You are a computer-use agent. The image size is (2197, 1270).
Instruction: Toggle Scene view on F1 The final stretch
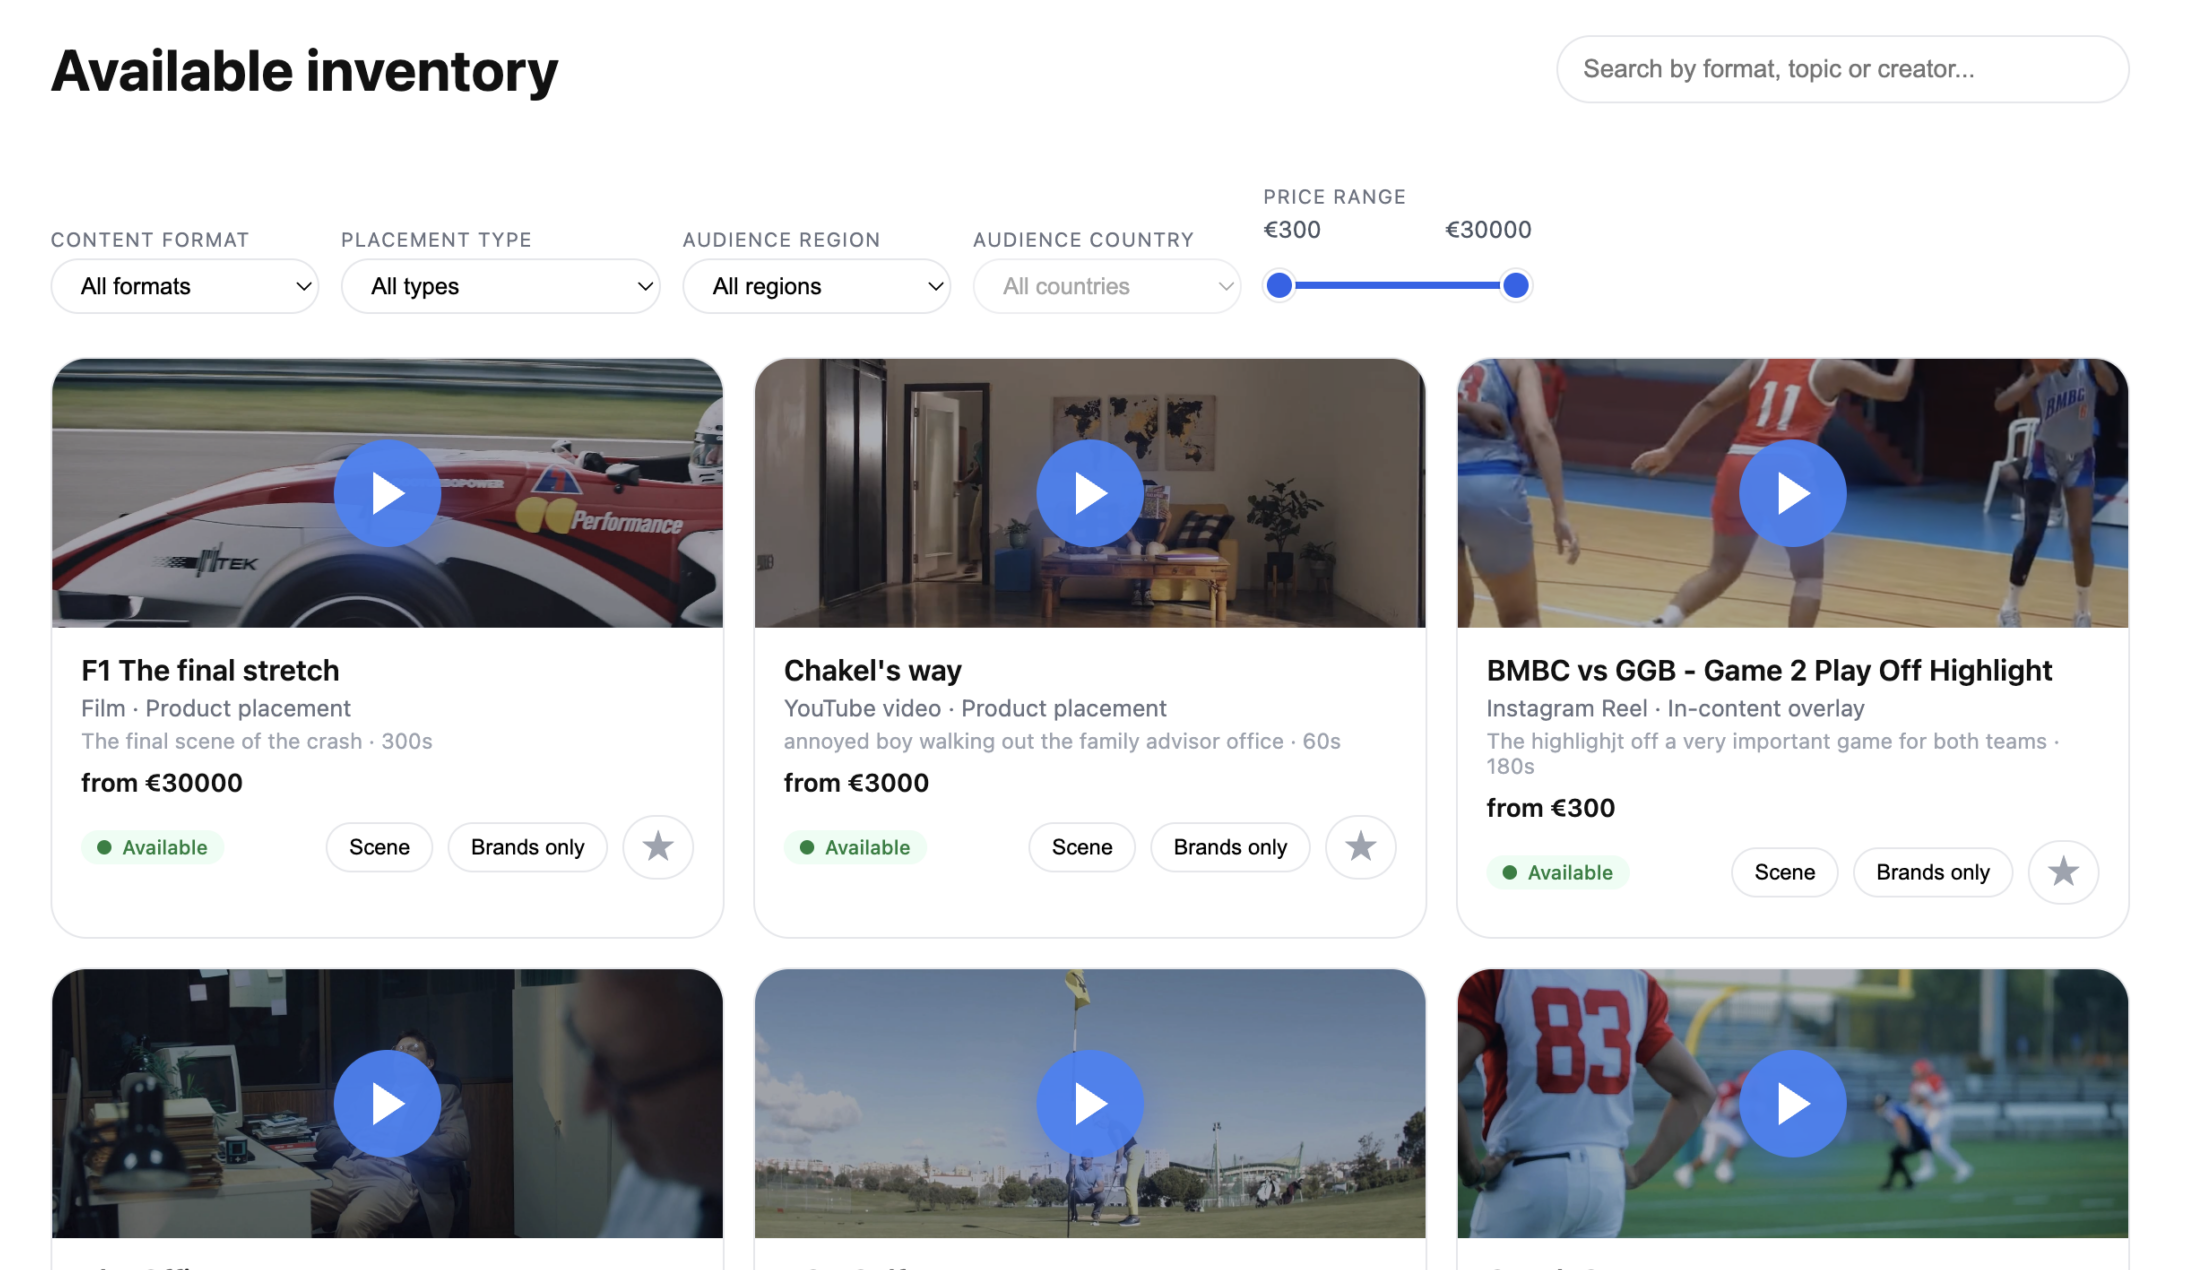click(x=379, y=847)
